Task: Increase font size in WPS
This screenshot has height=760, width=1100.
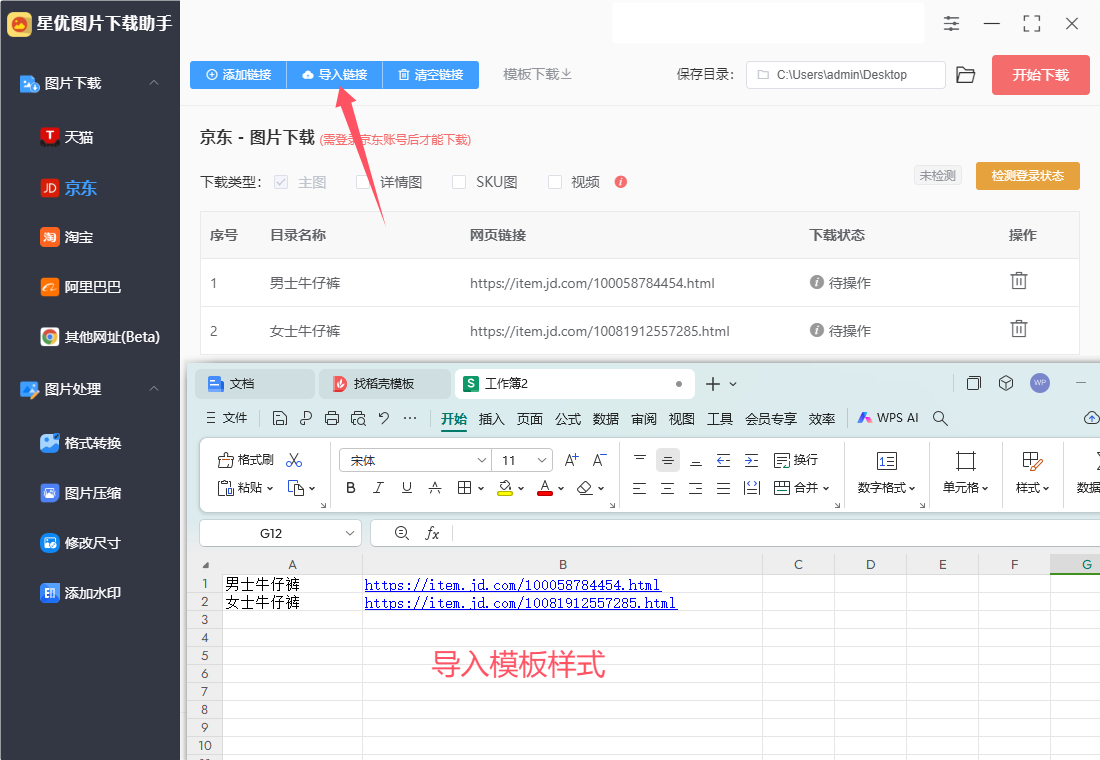Action: click(x=572, y=460)
